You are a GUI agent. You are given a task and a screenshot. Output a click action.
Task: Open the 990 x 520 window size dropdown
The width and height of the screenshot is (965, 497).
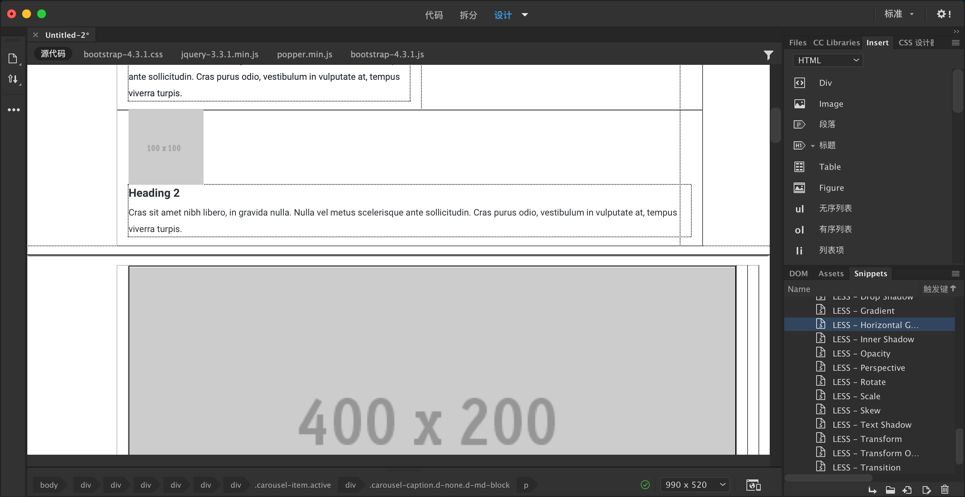pyautogui.click(x=695, y=485)
